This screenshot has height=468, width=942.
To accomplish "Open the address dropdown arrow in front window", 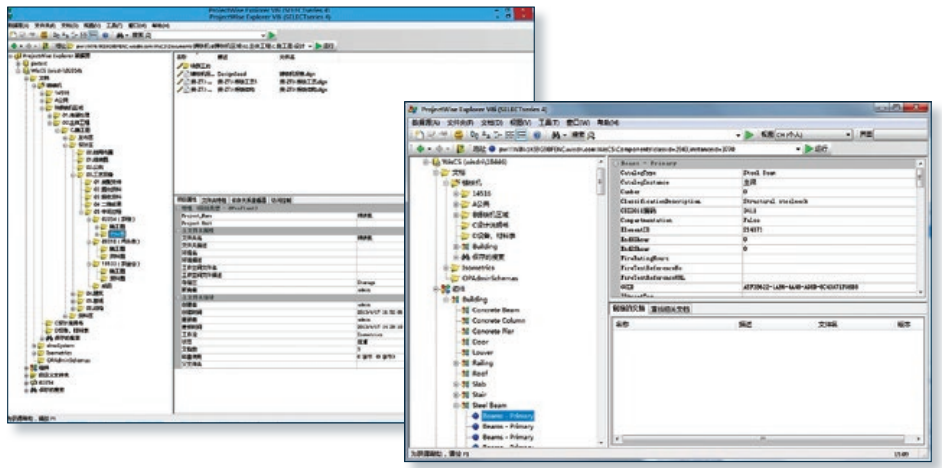I will (799, 148).
